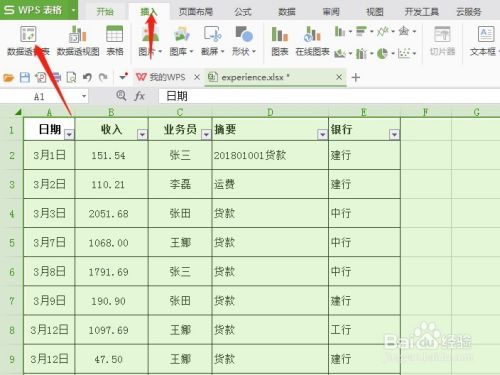This screenshot has width=500, height=375.
Task: Select column D header
Action: pyautogui.click(x=270, y=112)
